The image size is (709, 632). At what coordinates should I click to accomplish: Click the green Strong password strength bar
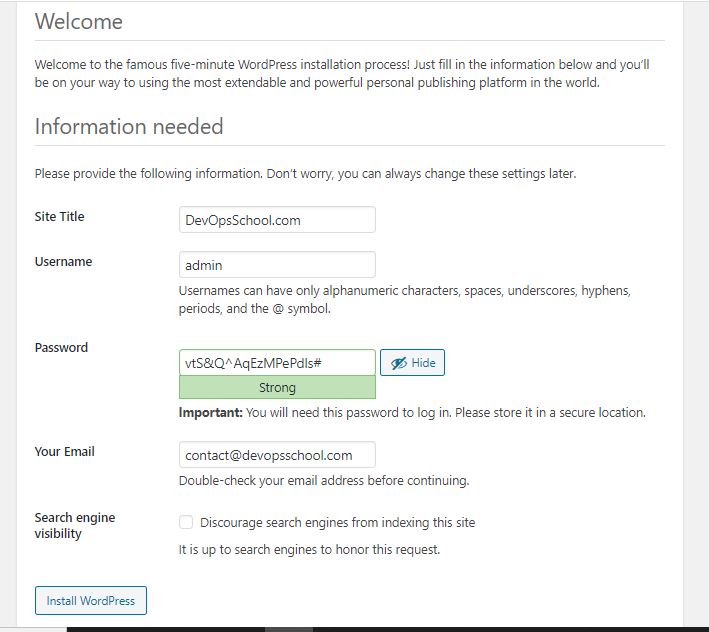(x=277, y=388)
